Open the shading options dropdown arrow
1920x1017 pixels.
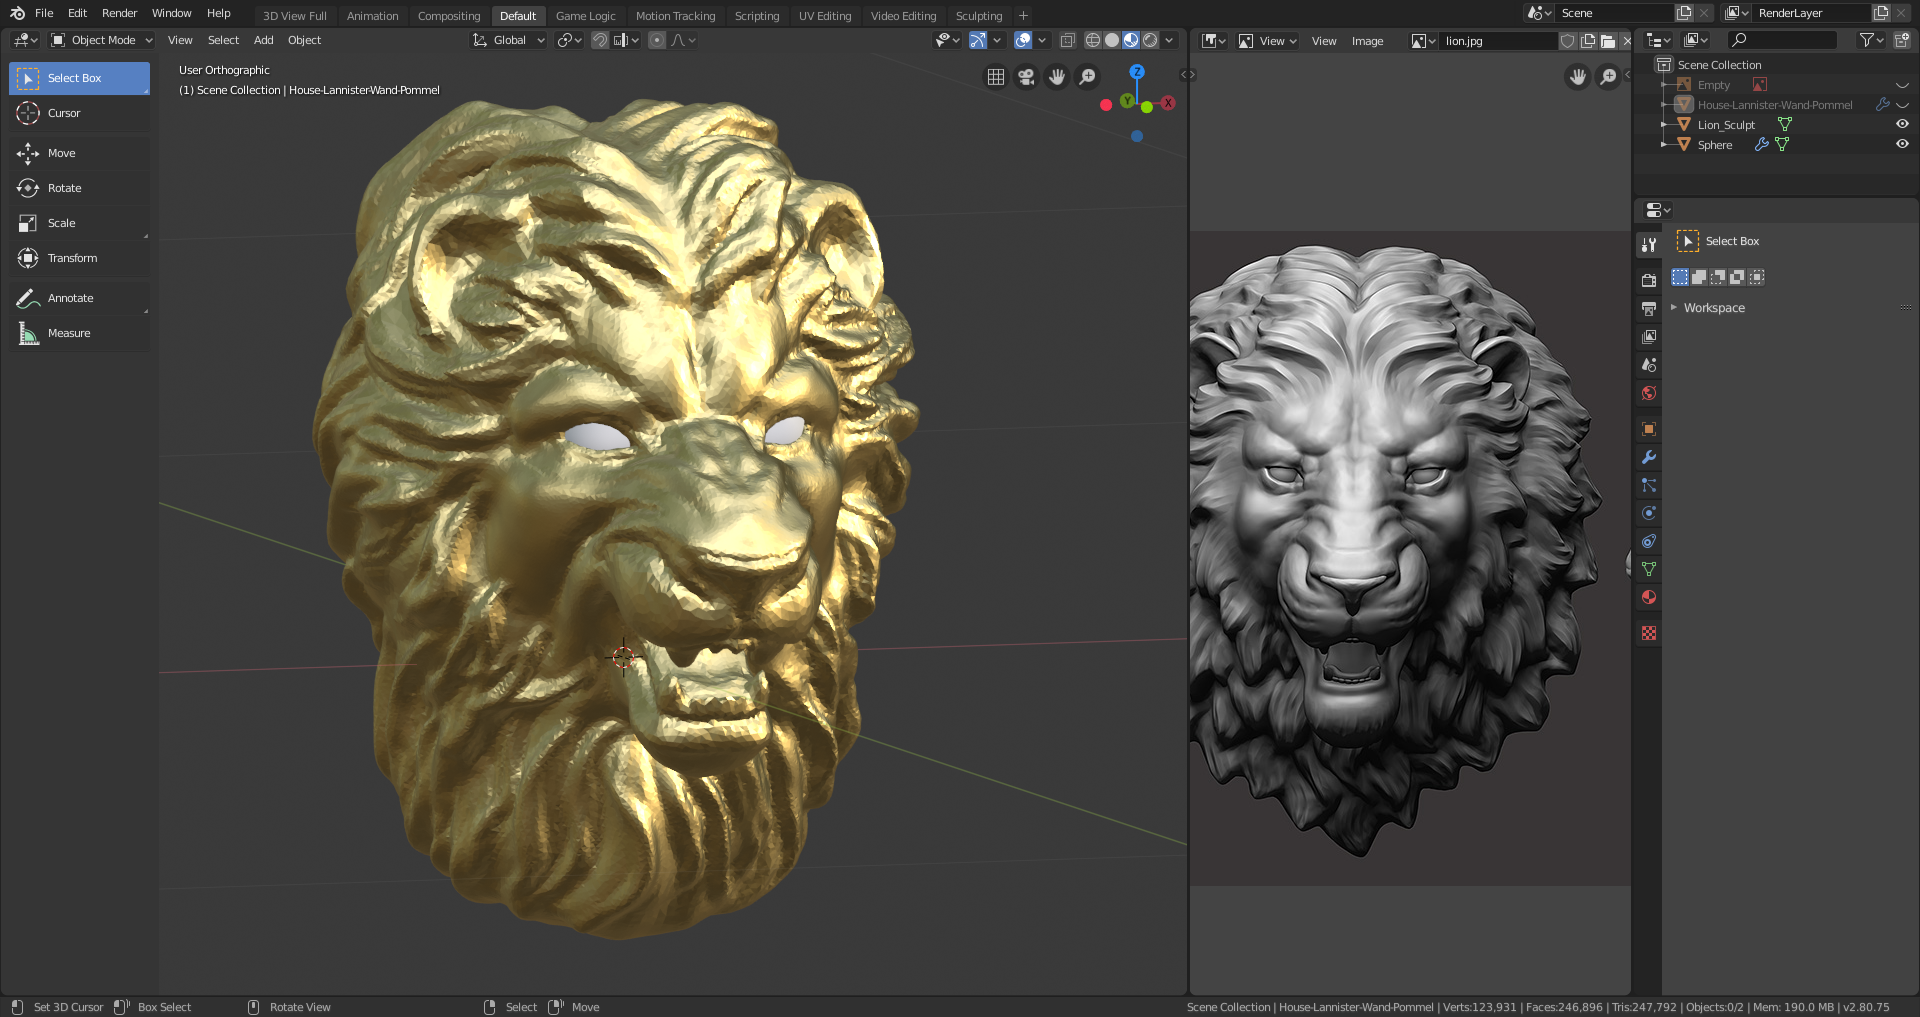coord(1169,40)
